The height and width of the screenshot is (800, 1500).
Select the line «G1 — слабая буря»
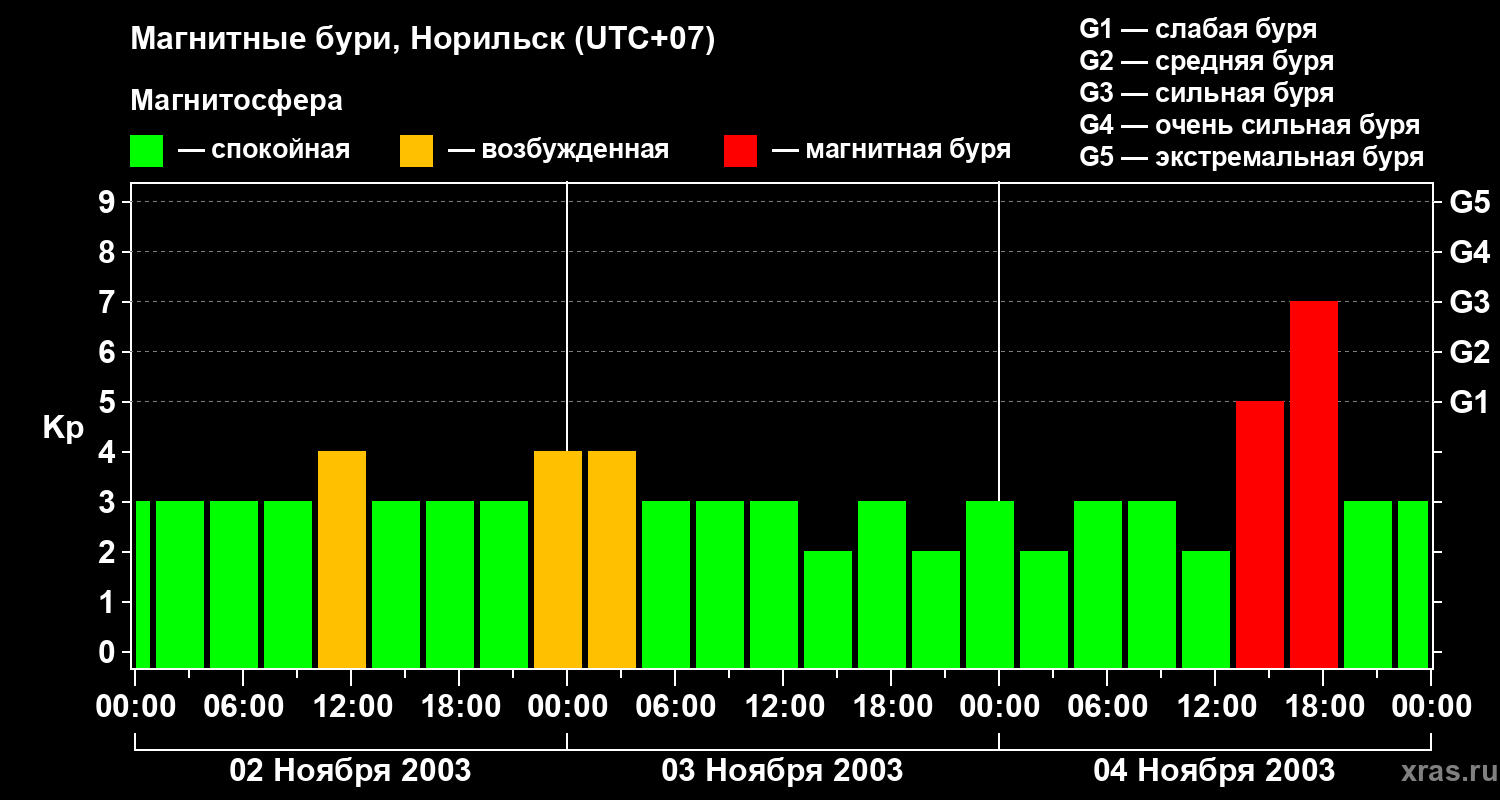pyautogui.click(x=1198, y=29)
